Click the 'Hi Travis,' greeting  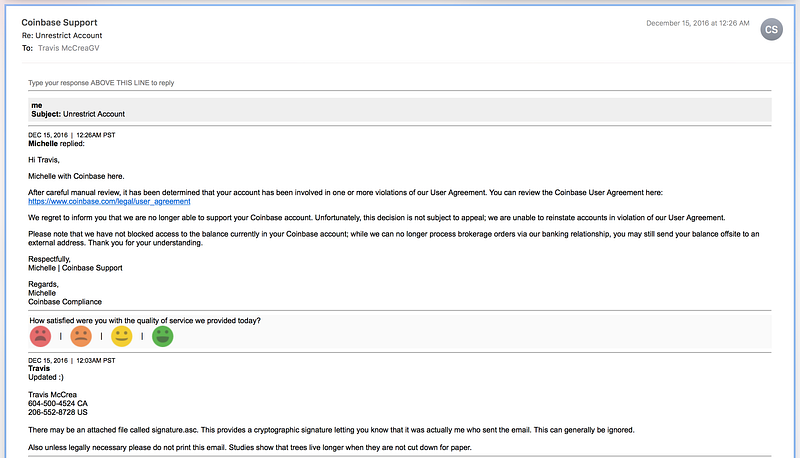(x=44, y=160)
